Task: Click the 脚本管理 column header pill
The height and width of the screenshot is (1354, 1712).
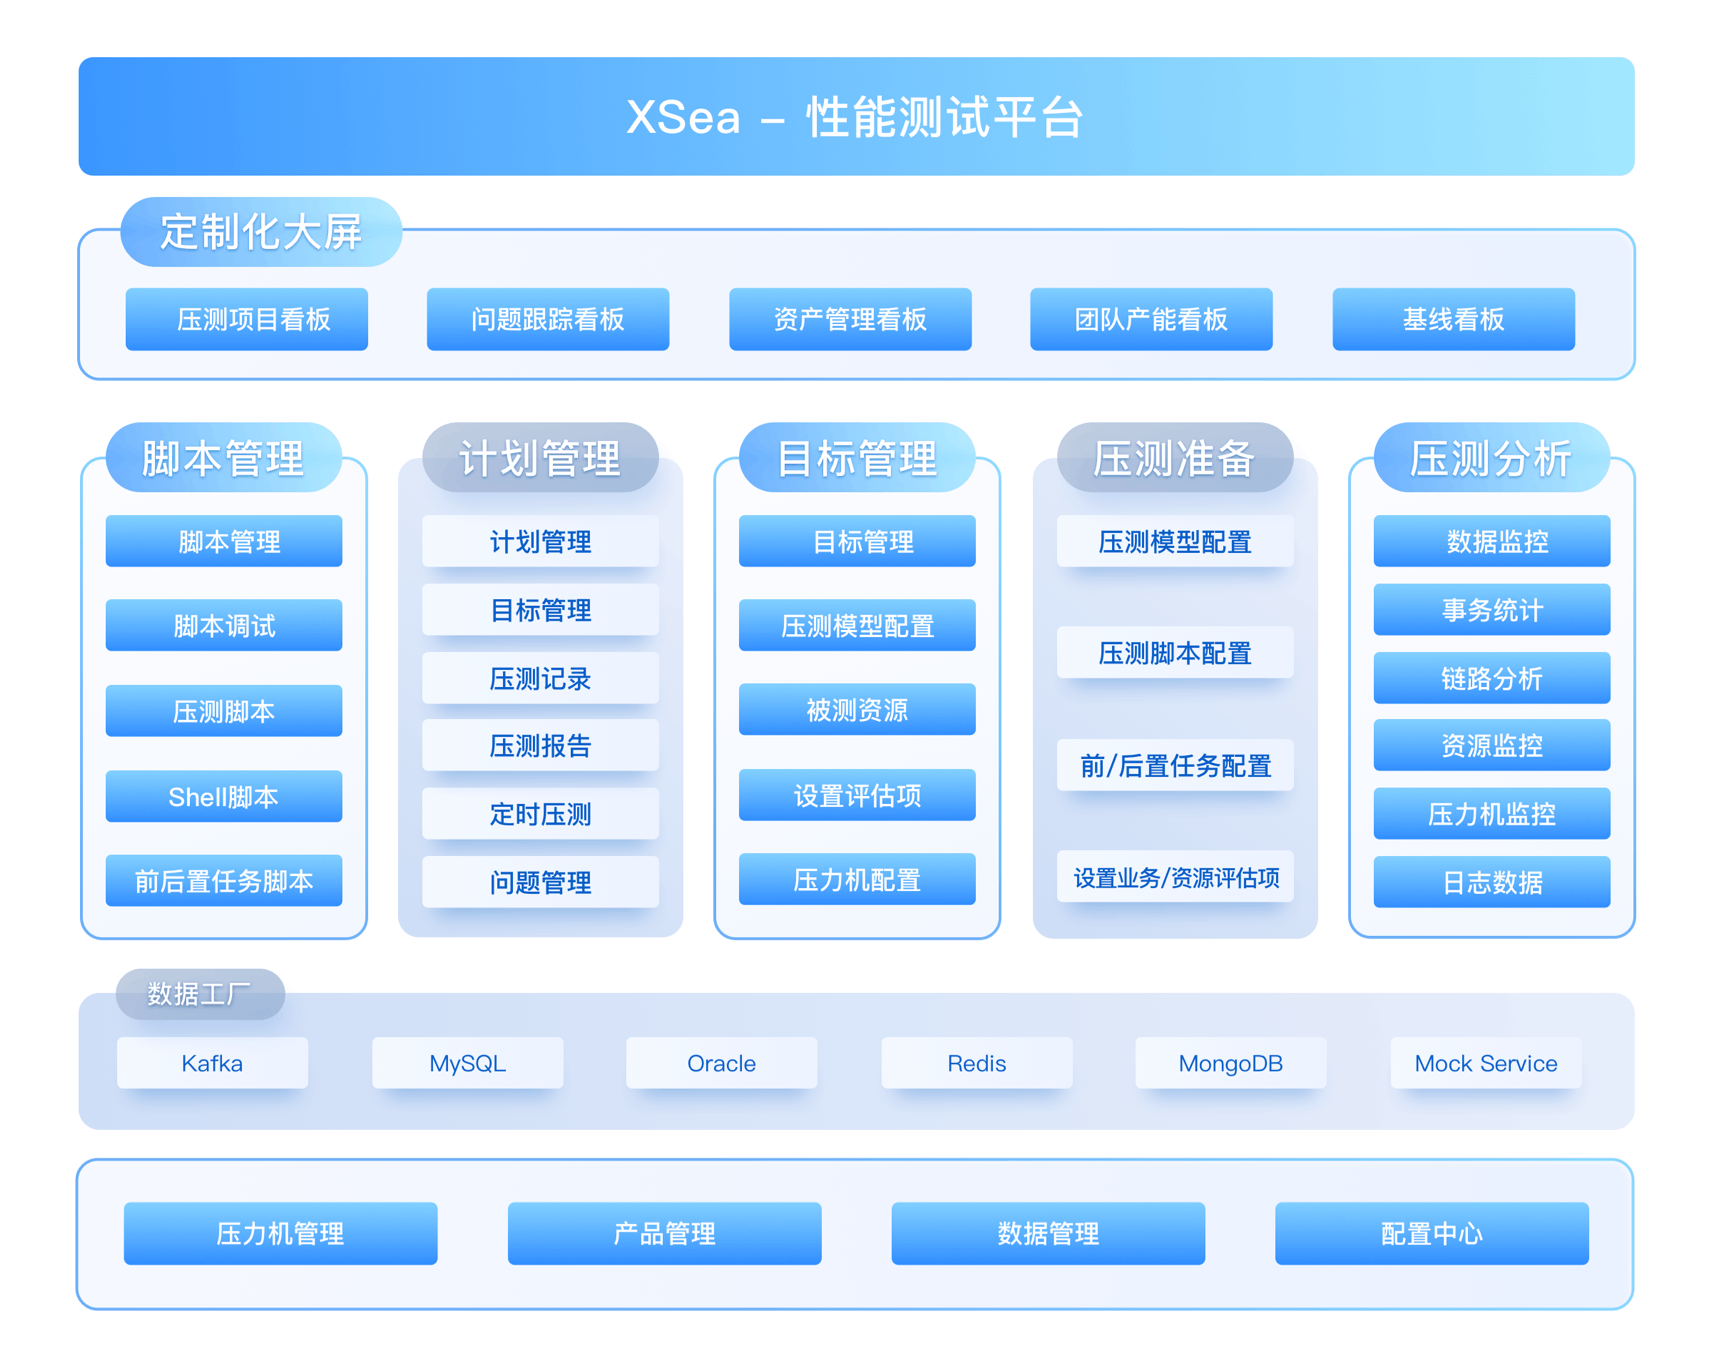Action: 224,457
